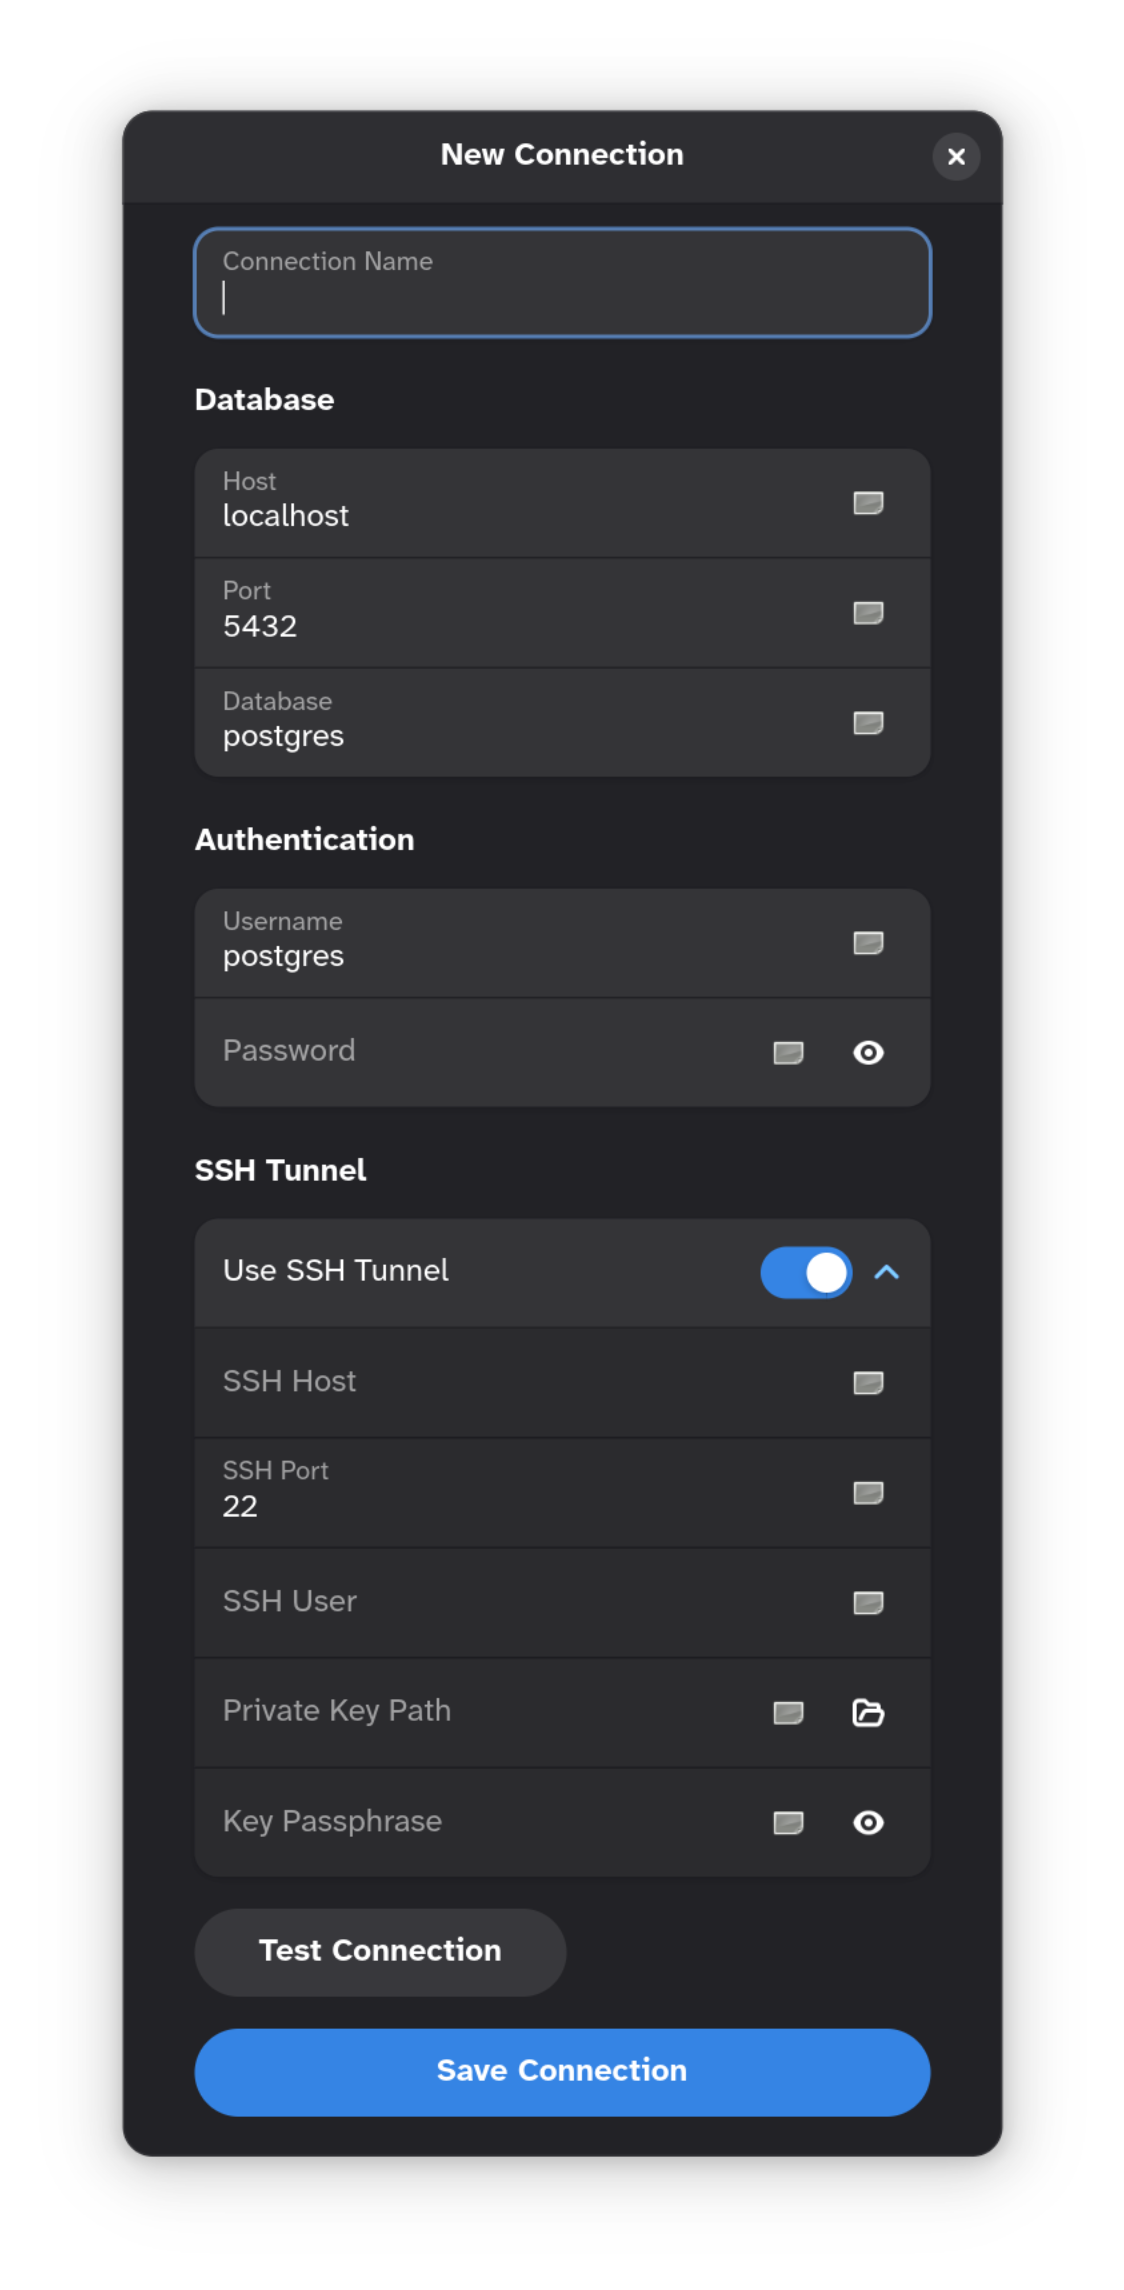Reveal the Key Passphrase text
The image size is (1124, 2290).
[x=868, y=1822]
